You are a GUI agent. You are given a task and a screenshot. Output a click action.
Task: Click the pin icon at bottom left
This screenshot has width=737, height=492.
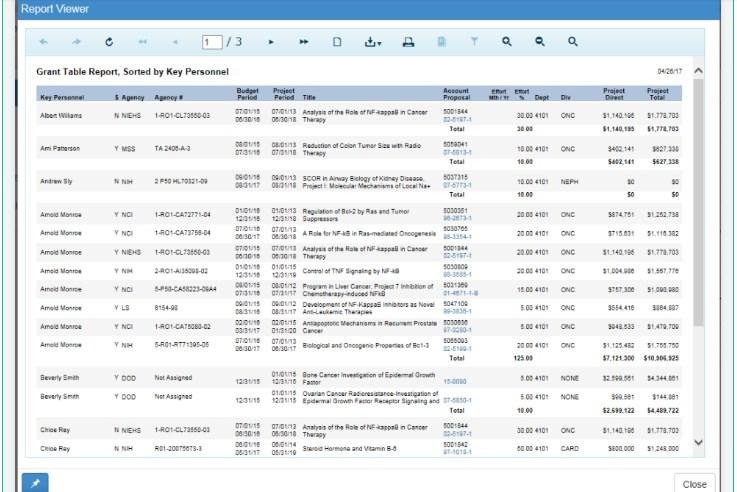click(35, 482)
